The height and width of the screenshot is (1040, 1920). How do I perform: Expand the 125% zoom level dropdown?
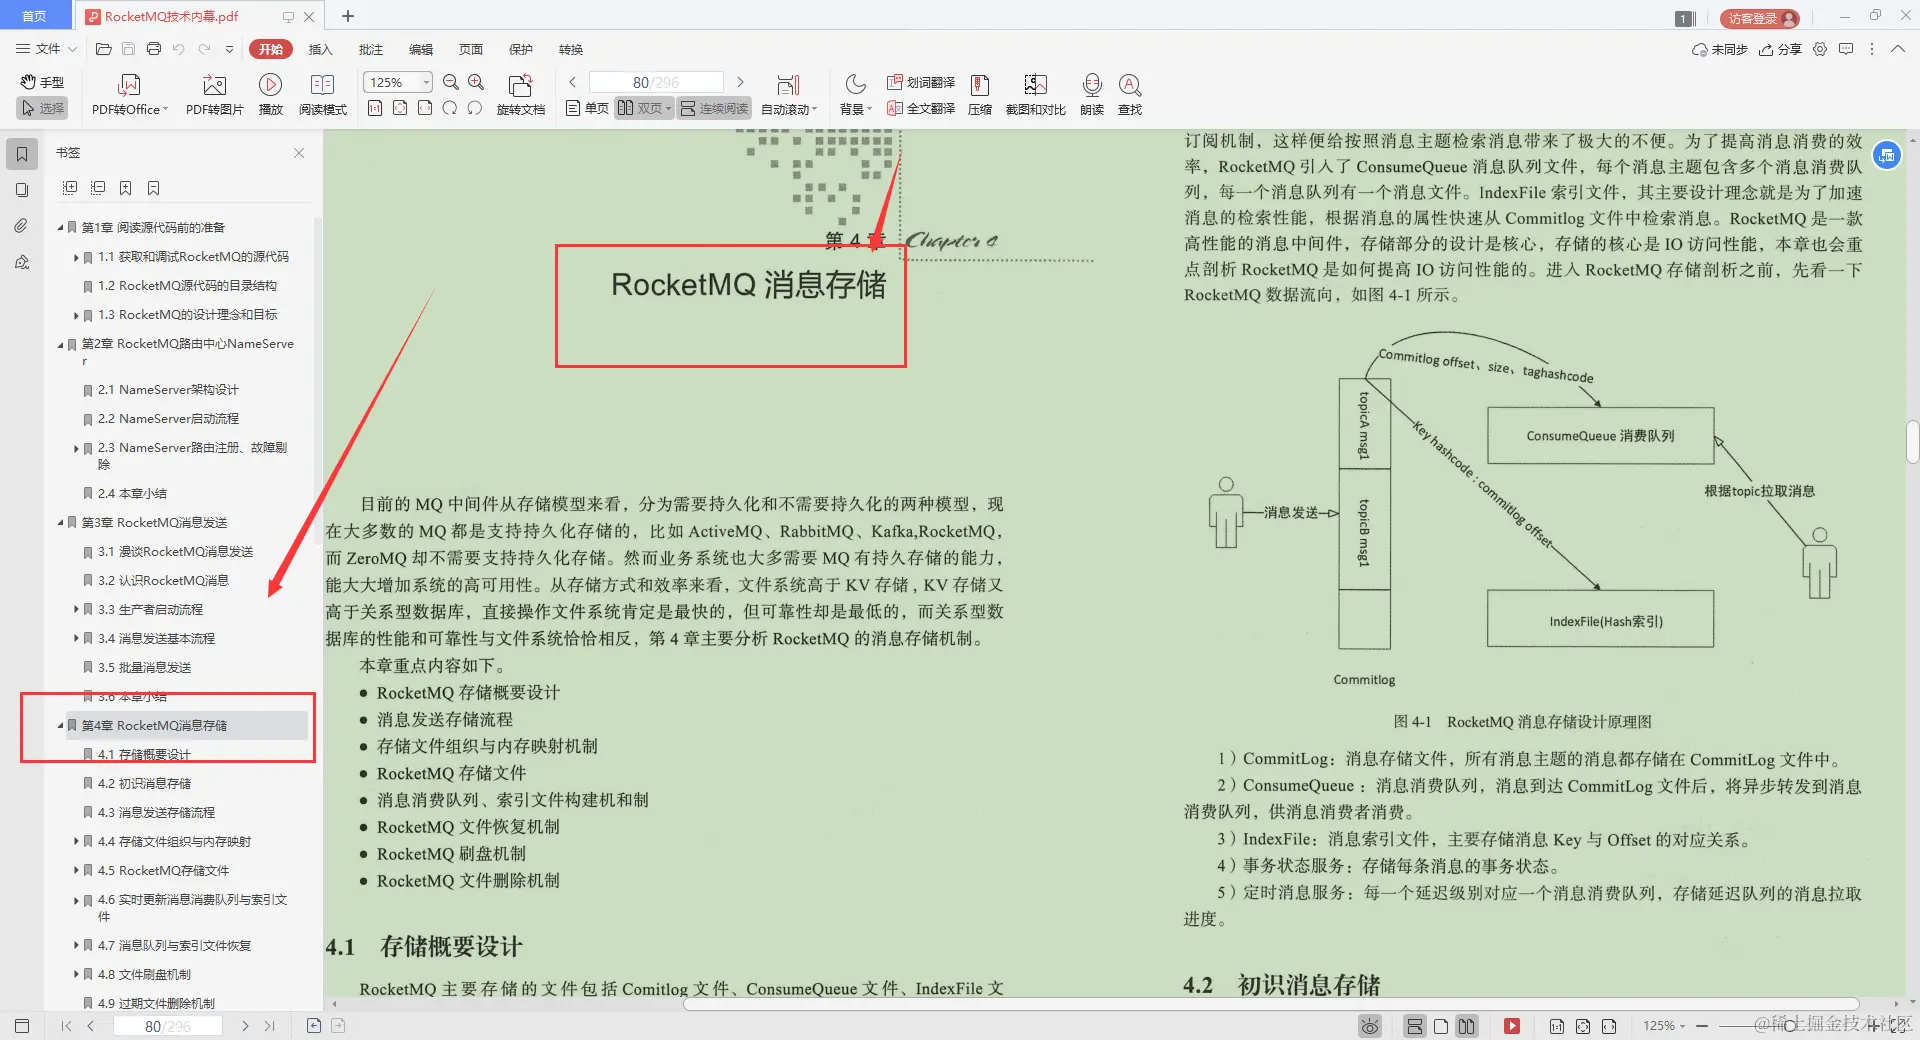(426, 82)
